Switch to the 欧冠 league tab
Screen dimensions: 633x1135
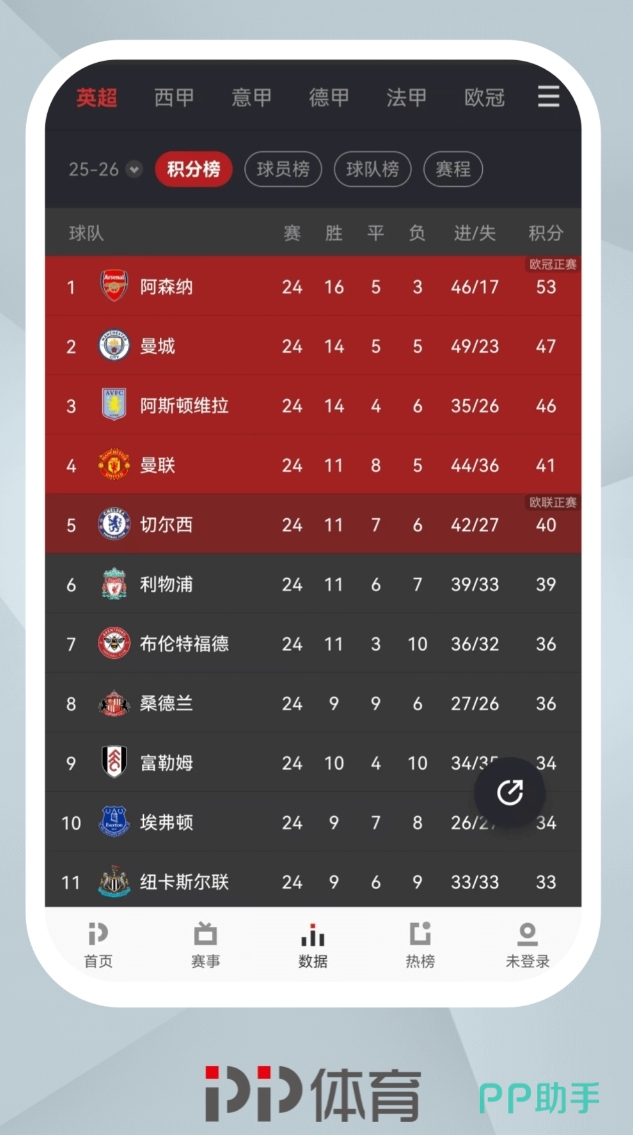coord(484,98)
